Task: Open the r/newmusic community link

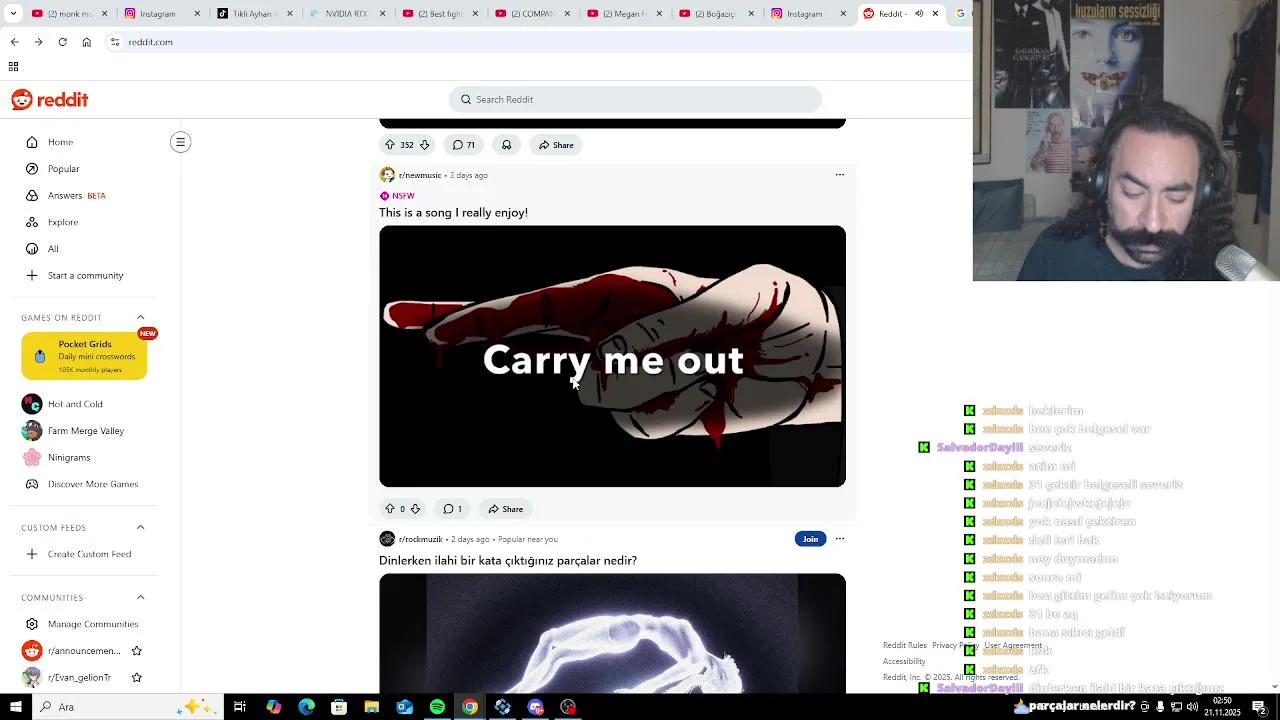Action: [420, 175]
